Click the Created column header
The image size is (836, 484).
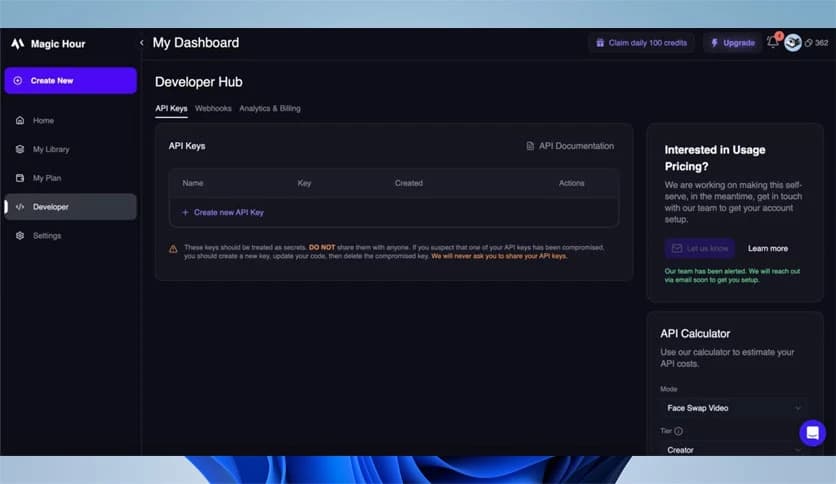tap(409, 183)
